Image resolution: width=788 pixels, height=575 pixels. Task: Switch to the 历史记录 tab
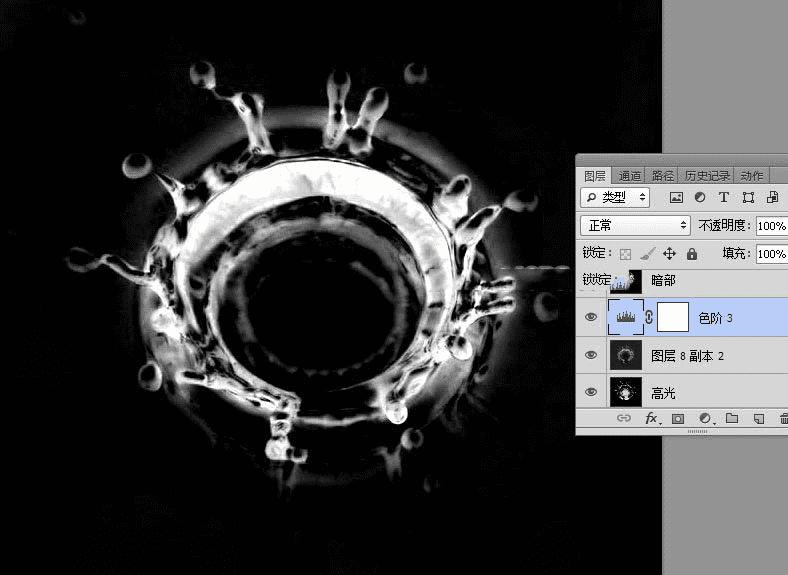click(707, 176)
